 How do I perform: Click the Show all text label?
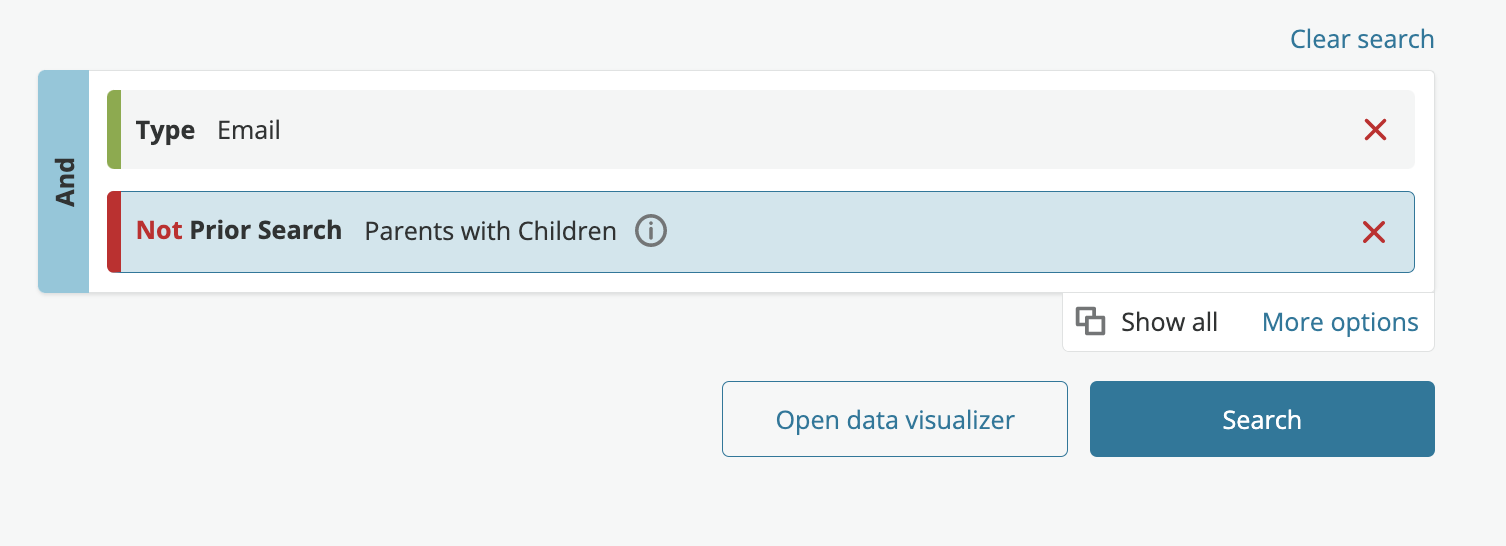tap(1169, 322)
